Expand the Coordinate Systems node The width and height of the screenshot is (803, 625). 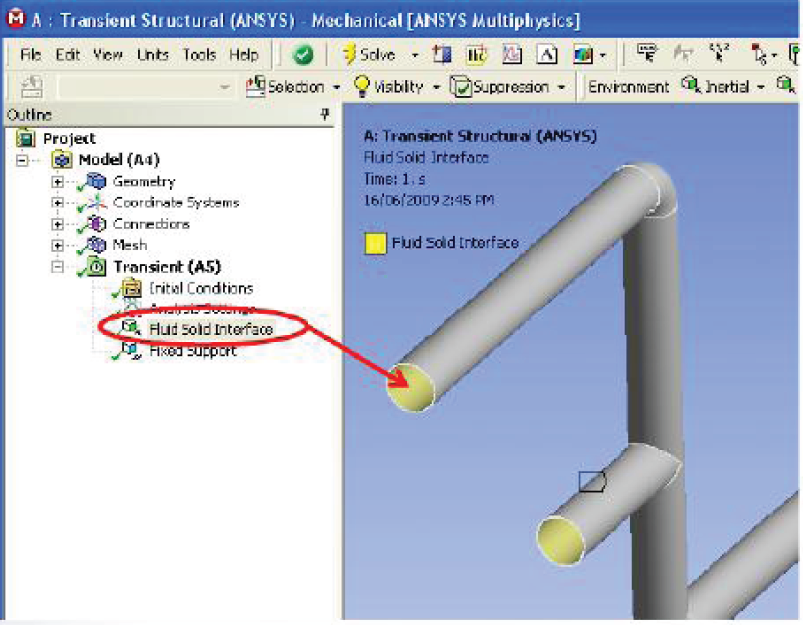57,203
